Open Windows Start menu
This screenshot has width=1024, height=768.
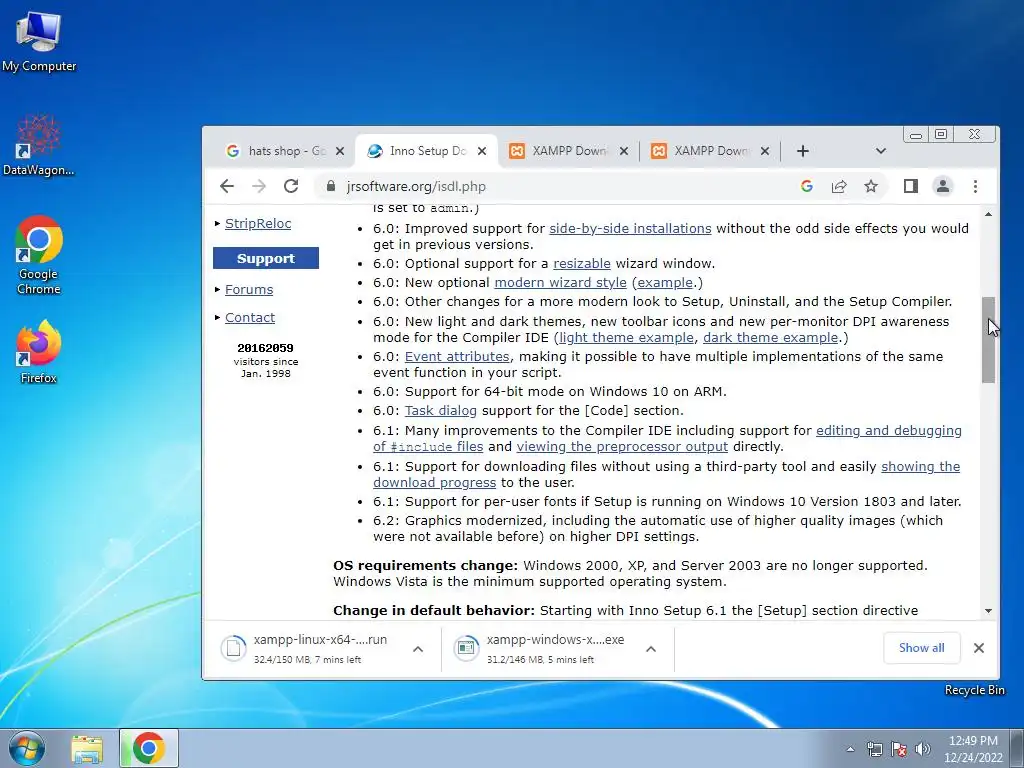[x=27, y=748]
